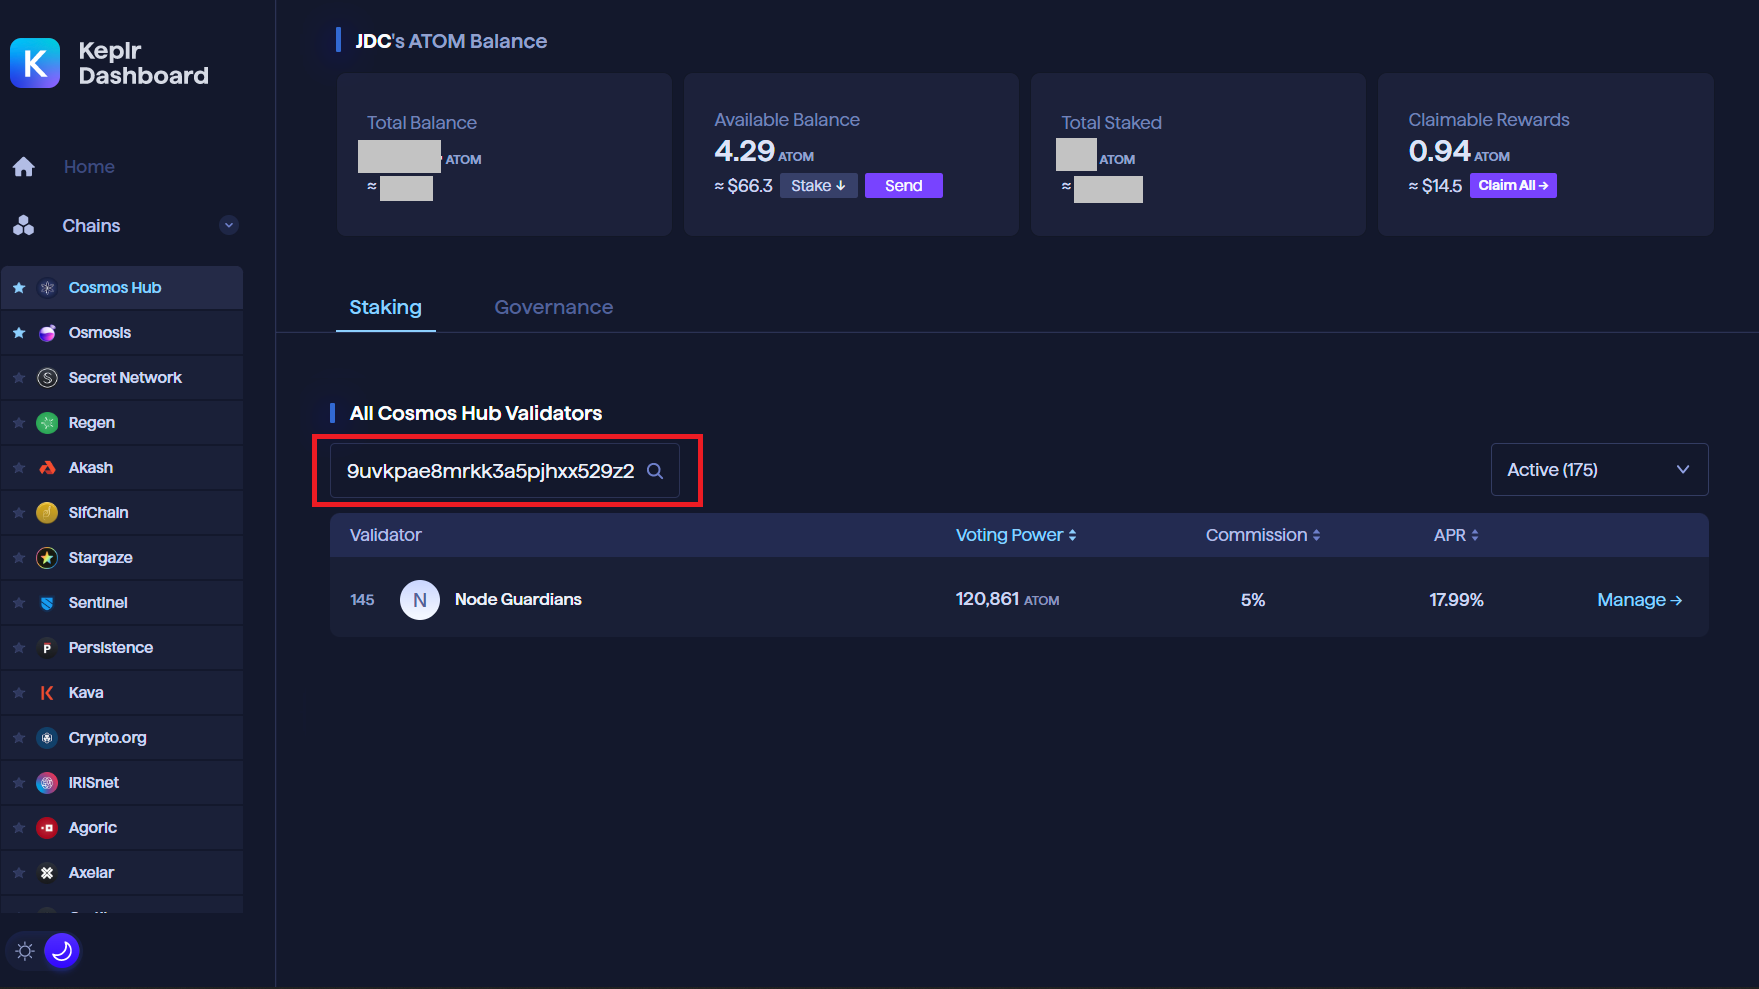The width and height of the screenshot is (1759, 989).
Task: Favorite Kava star
Action: 19,693
